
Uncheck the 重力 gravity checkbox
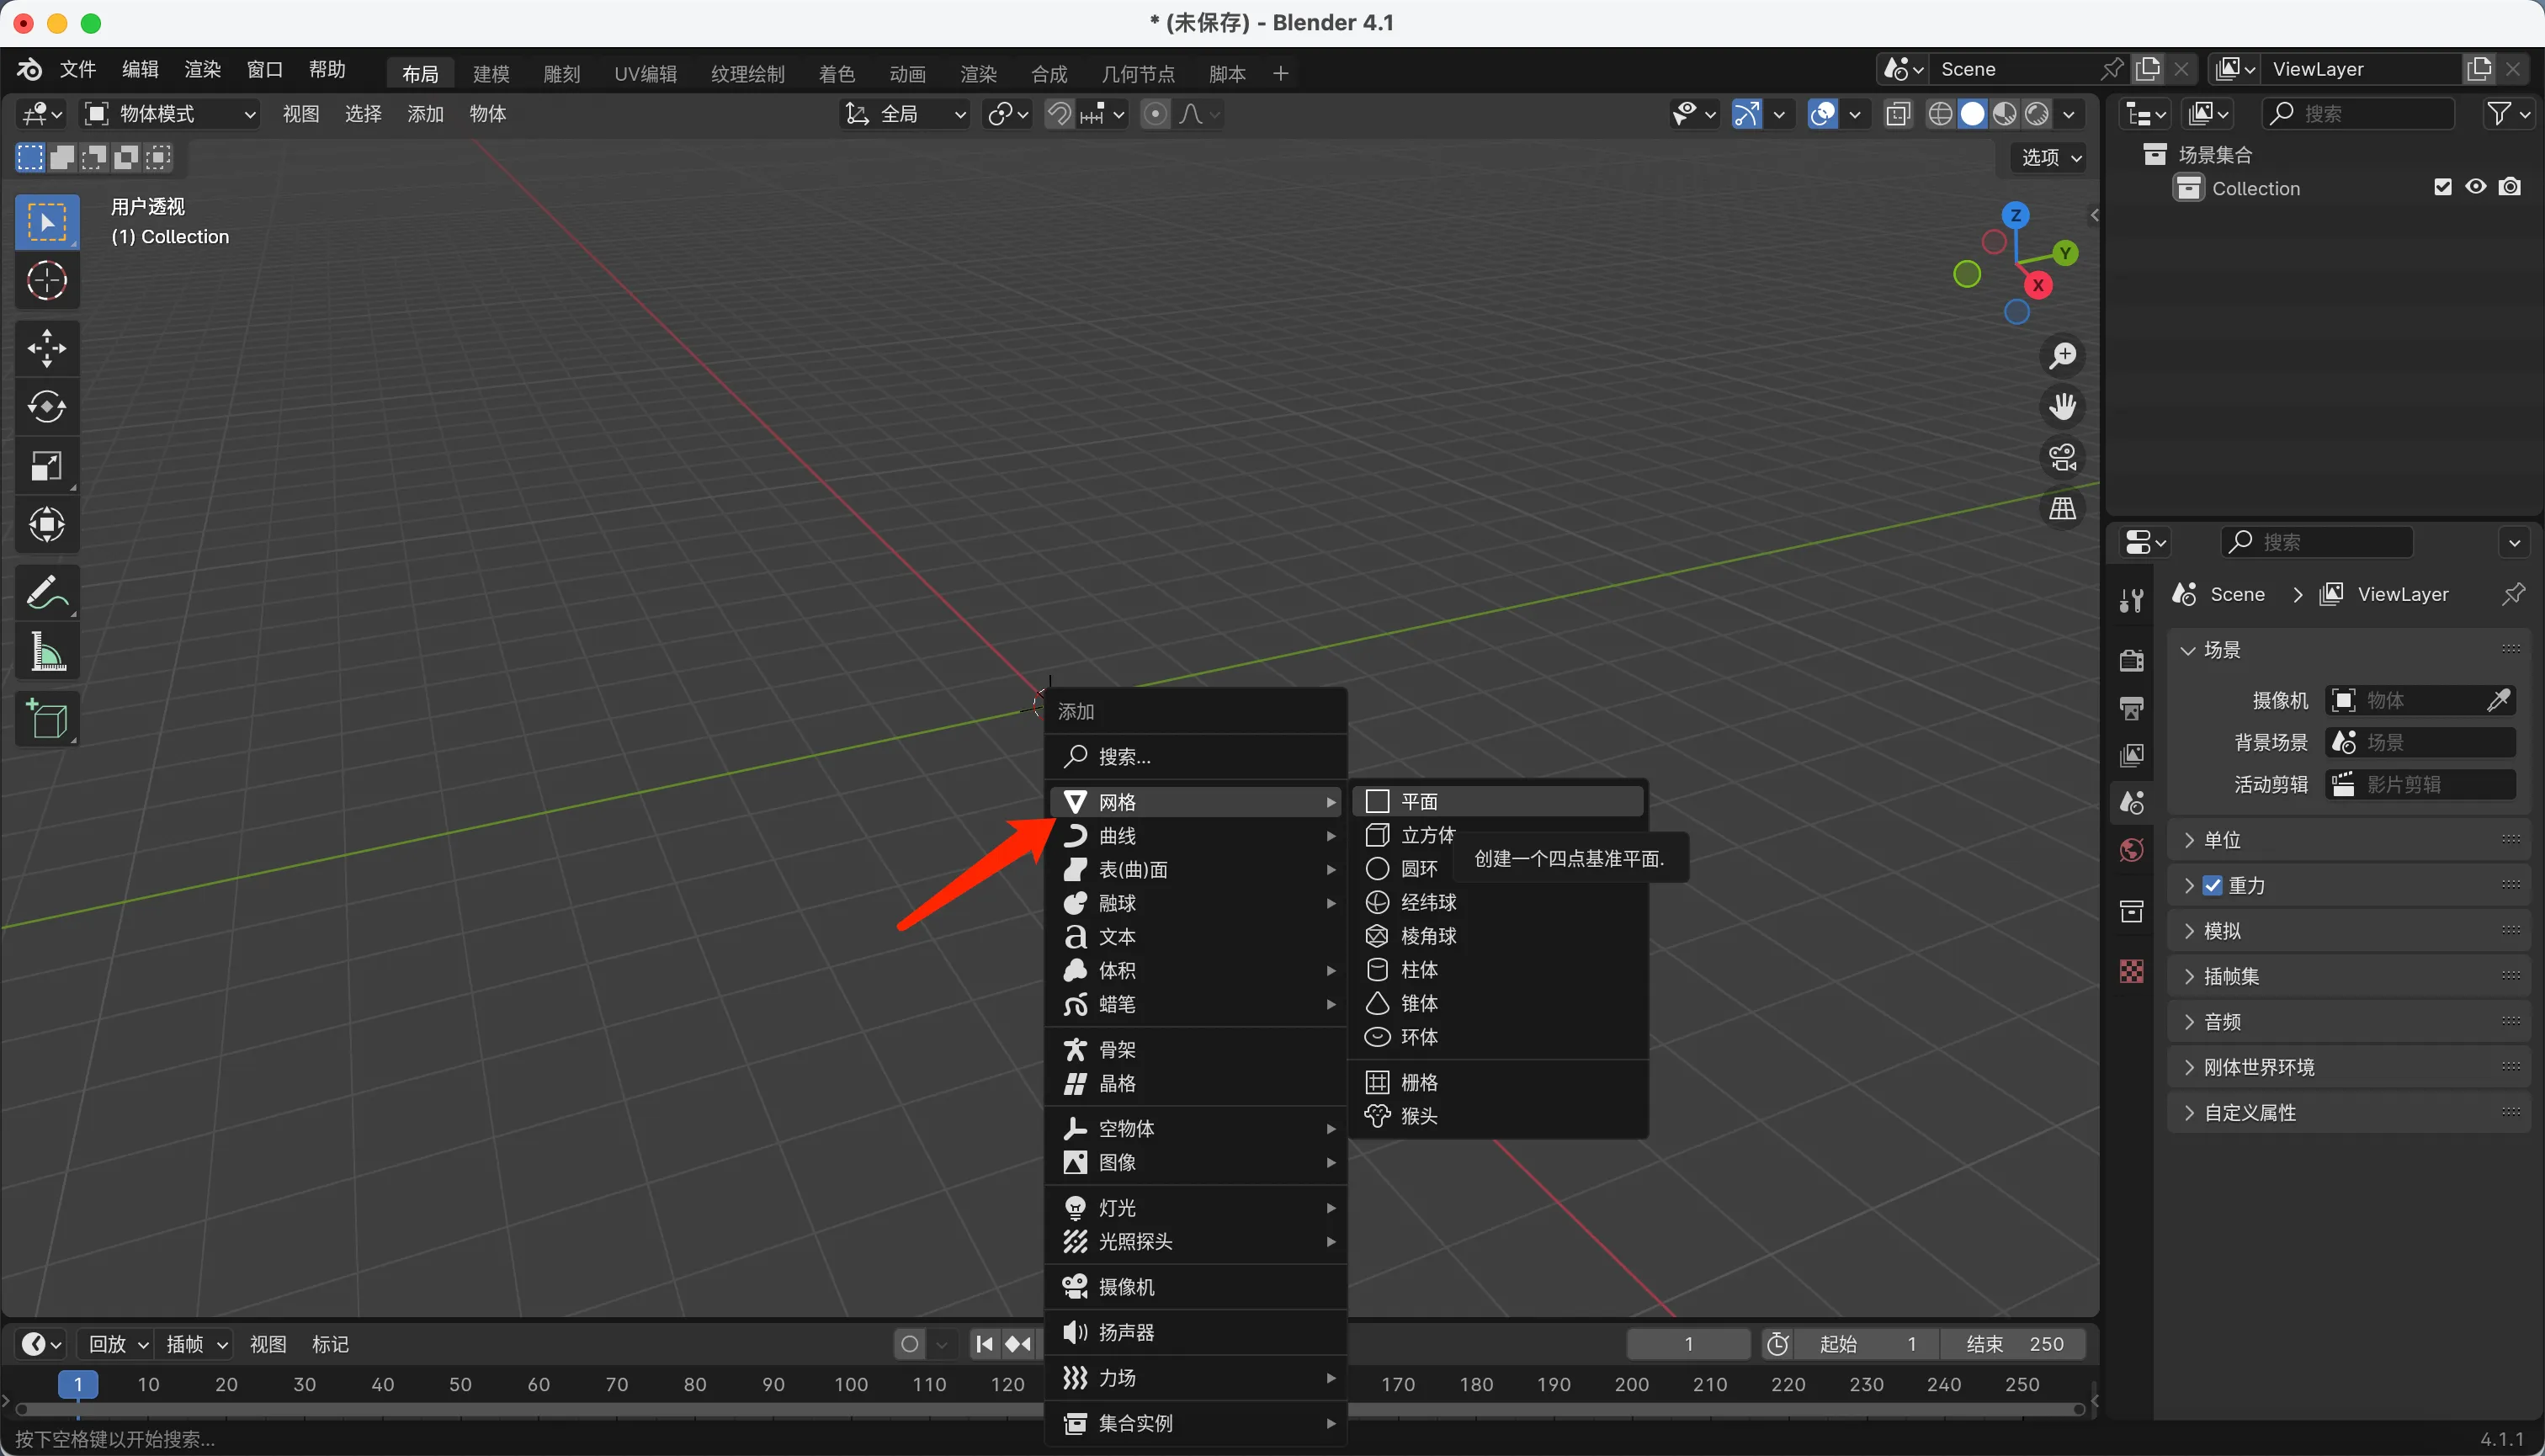pos(2212,885)
